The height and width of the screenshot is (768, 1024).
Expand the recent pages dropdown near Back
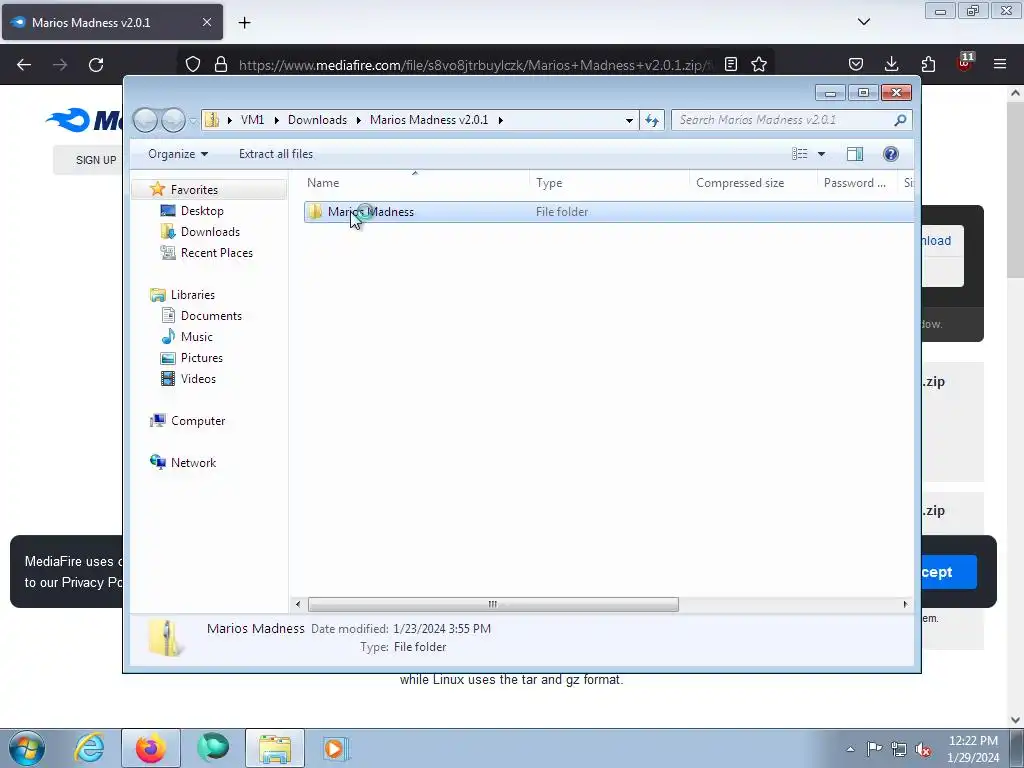[193, 121]
